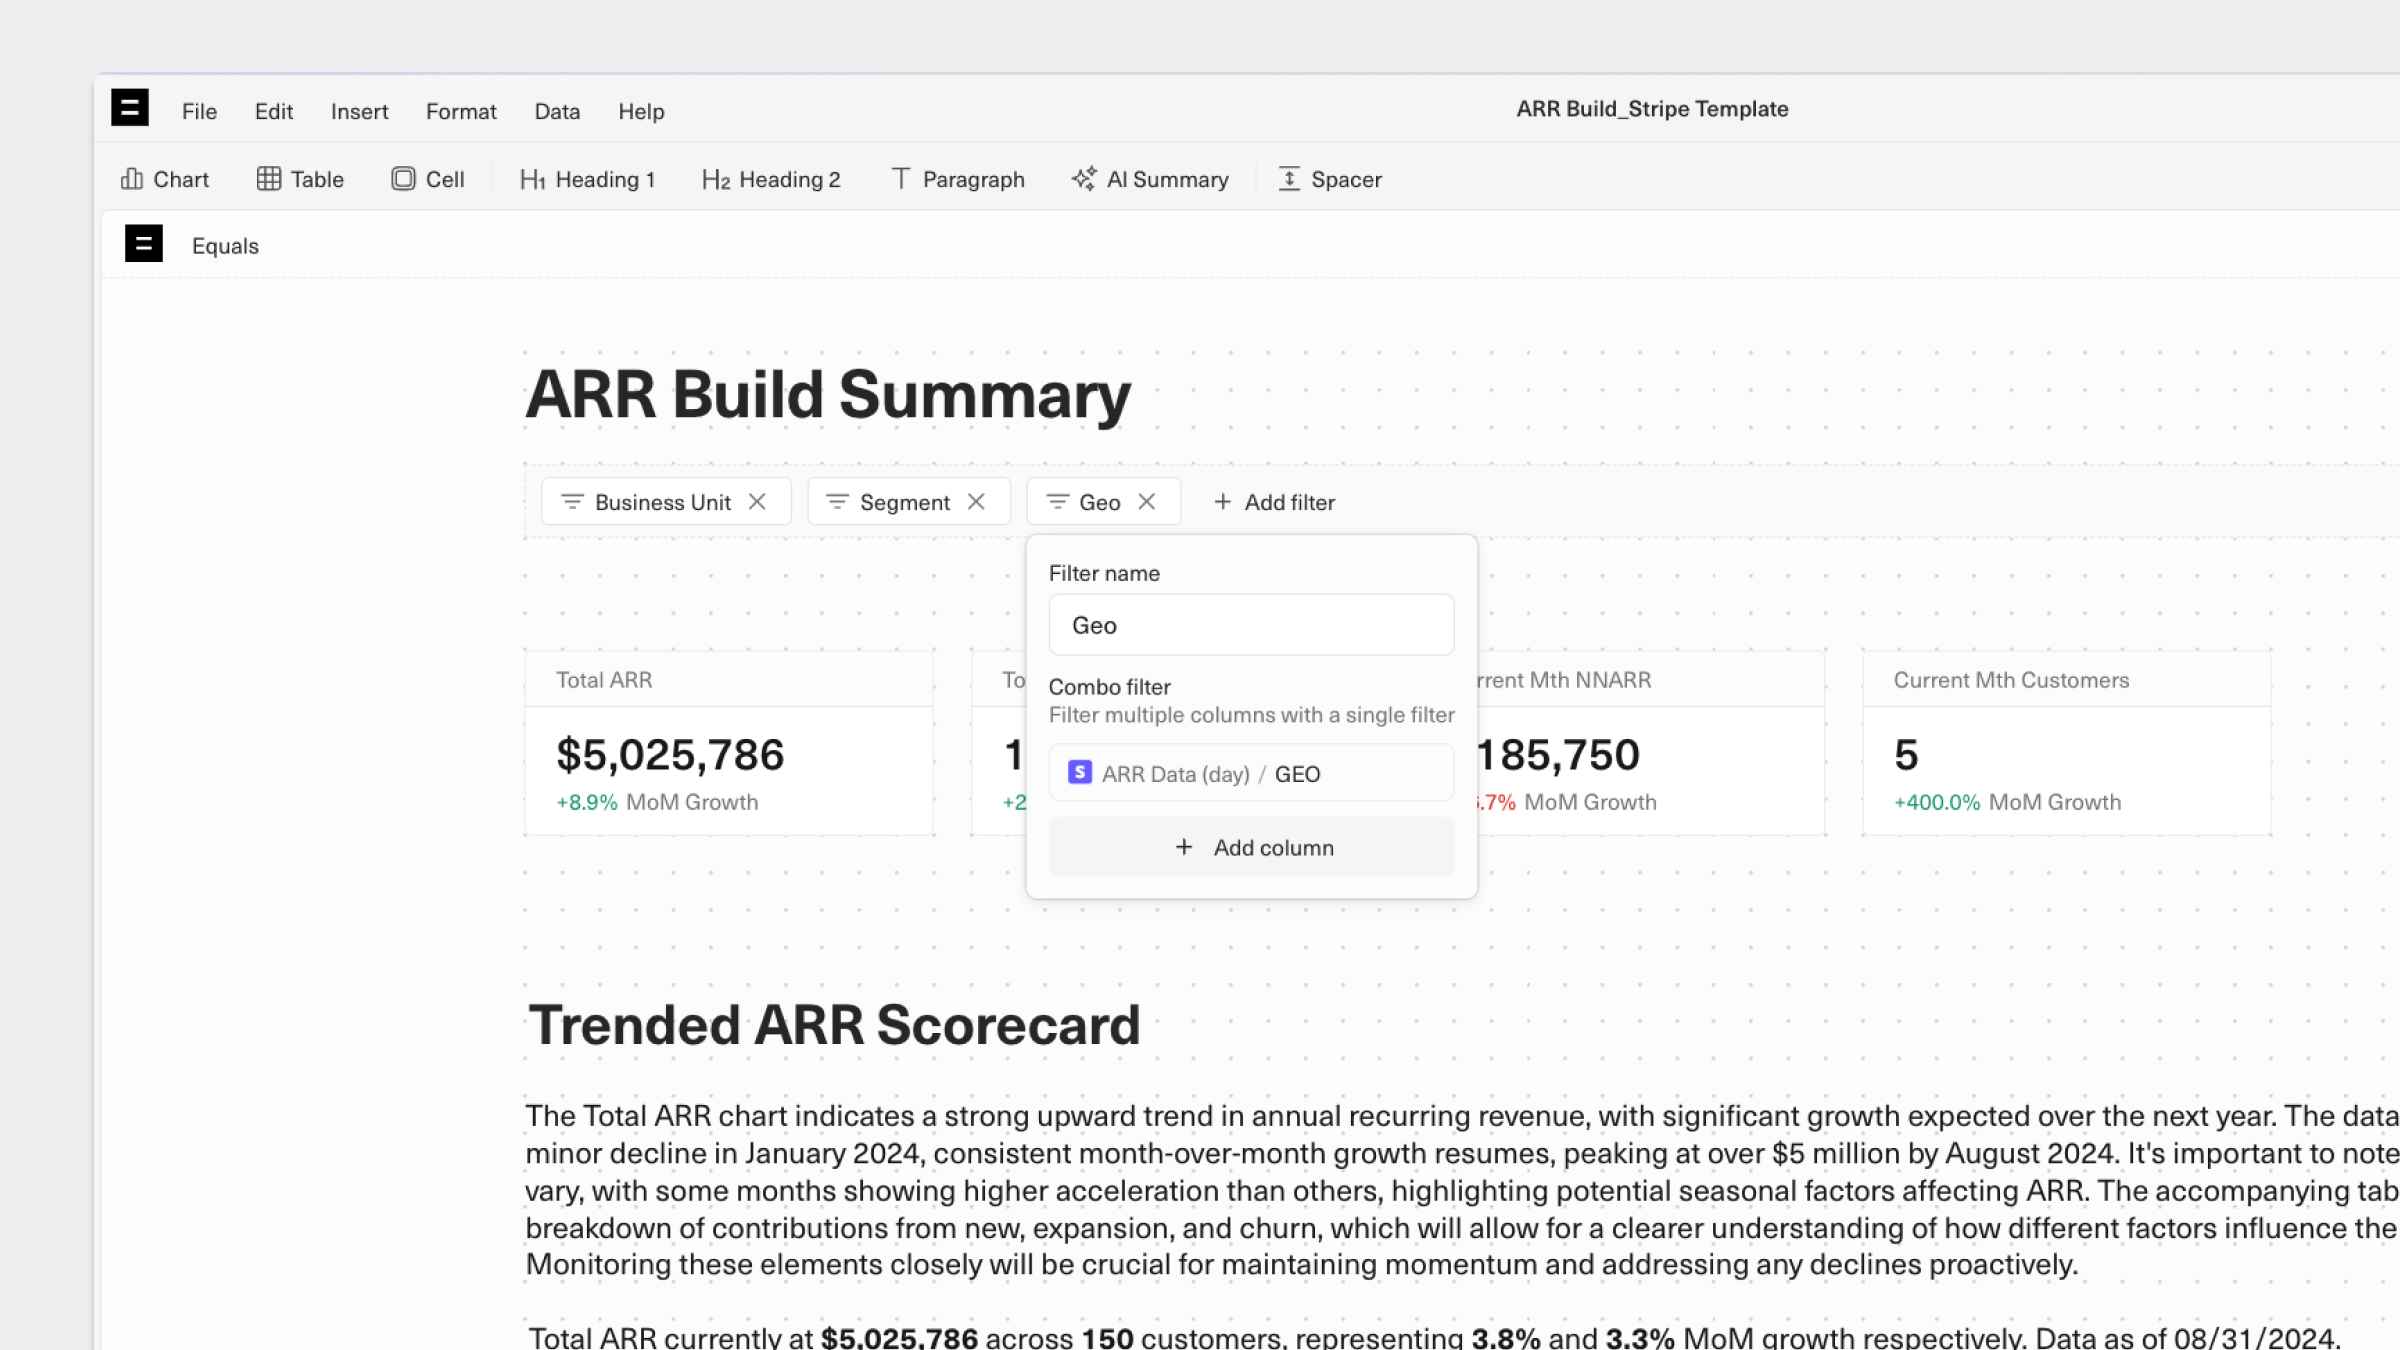Image resolution: width=2400 pixels, height=1350 pixels.
Task: Remove the Business Unit filter
Action: 757,502
